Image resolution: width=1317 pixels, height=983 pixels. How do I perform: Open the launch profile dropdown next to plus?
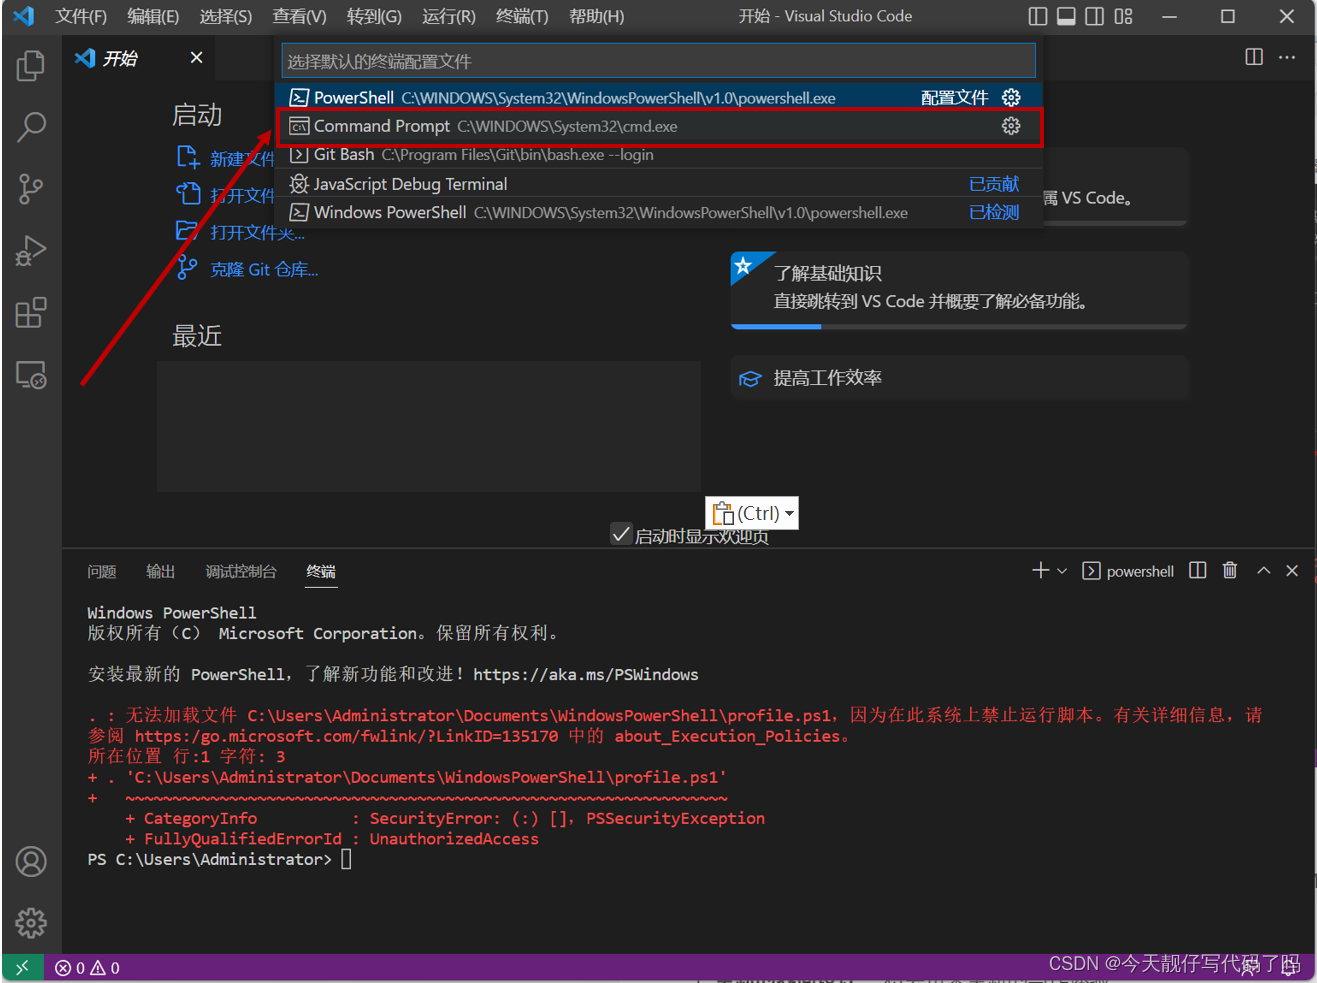[x=1062, y=571]
